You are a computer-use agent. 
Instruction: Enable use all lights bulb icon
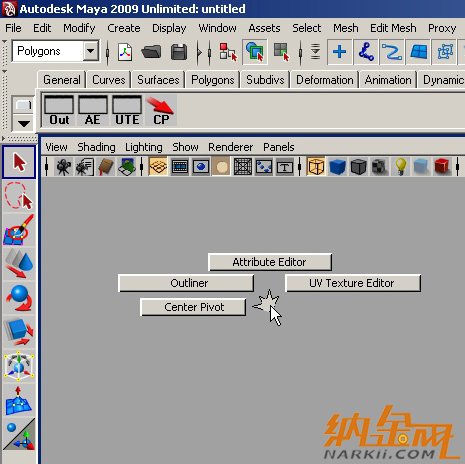coord(401,166)
